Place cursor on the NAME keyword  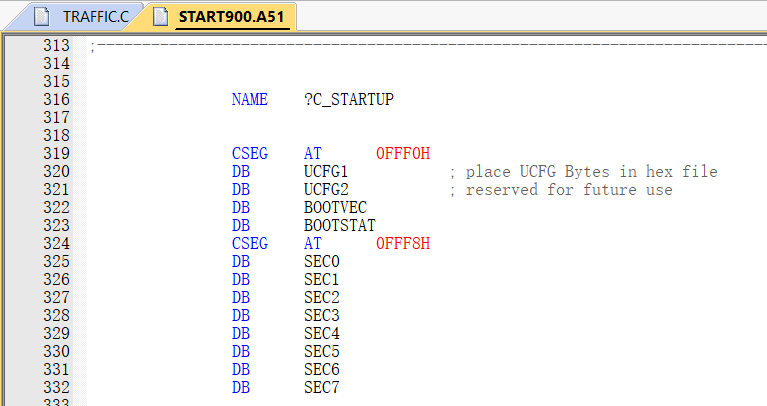[249, 99]
